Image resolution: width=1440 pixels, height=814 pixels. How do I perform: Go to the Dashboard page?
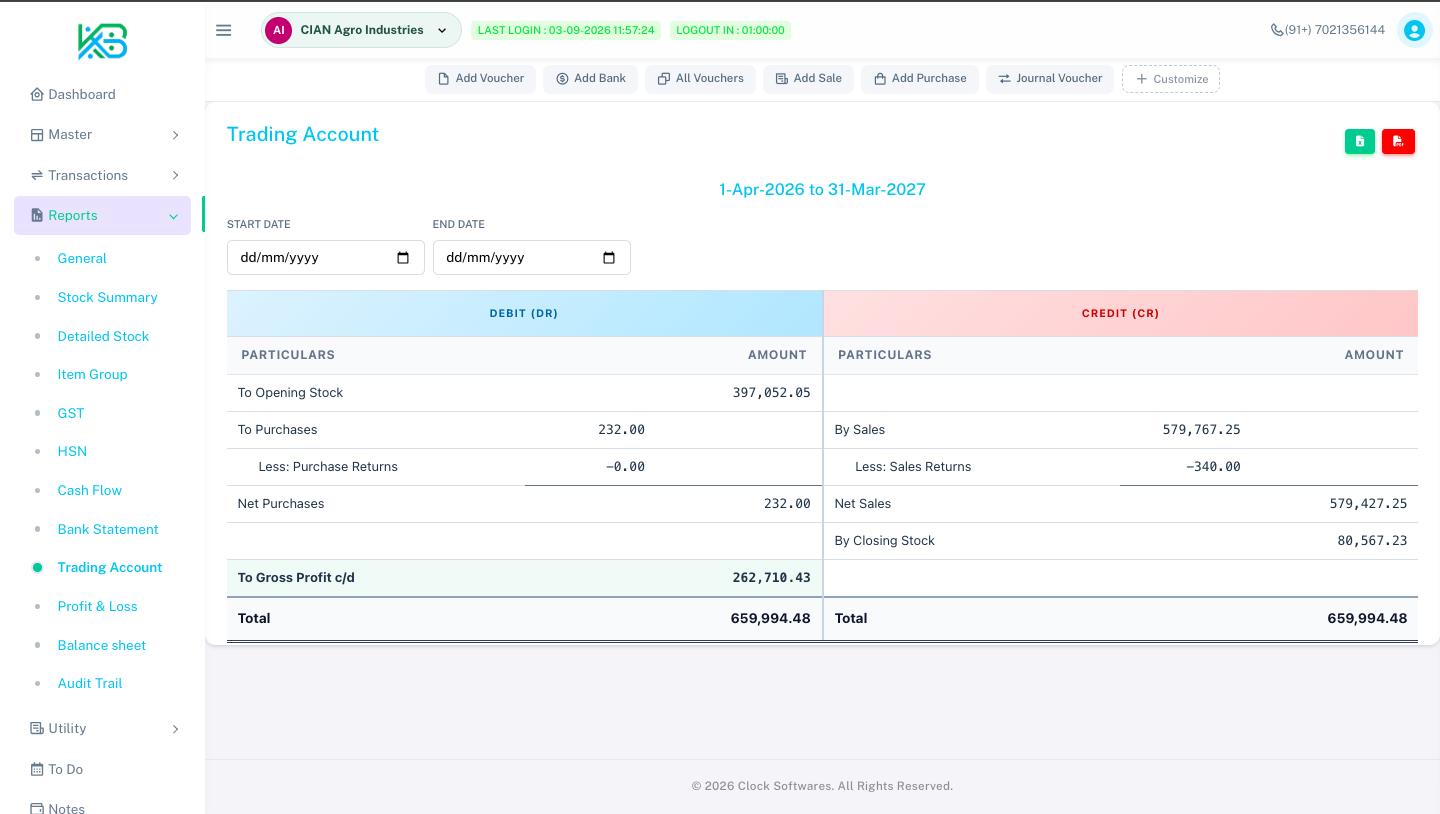point(73,95)
